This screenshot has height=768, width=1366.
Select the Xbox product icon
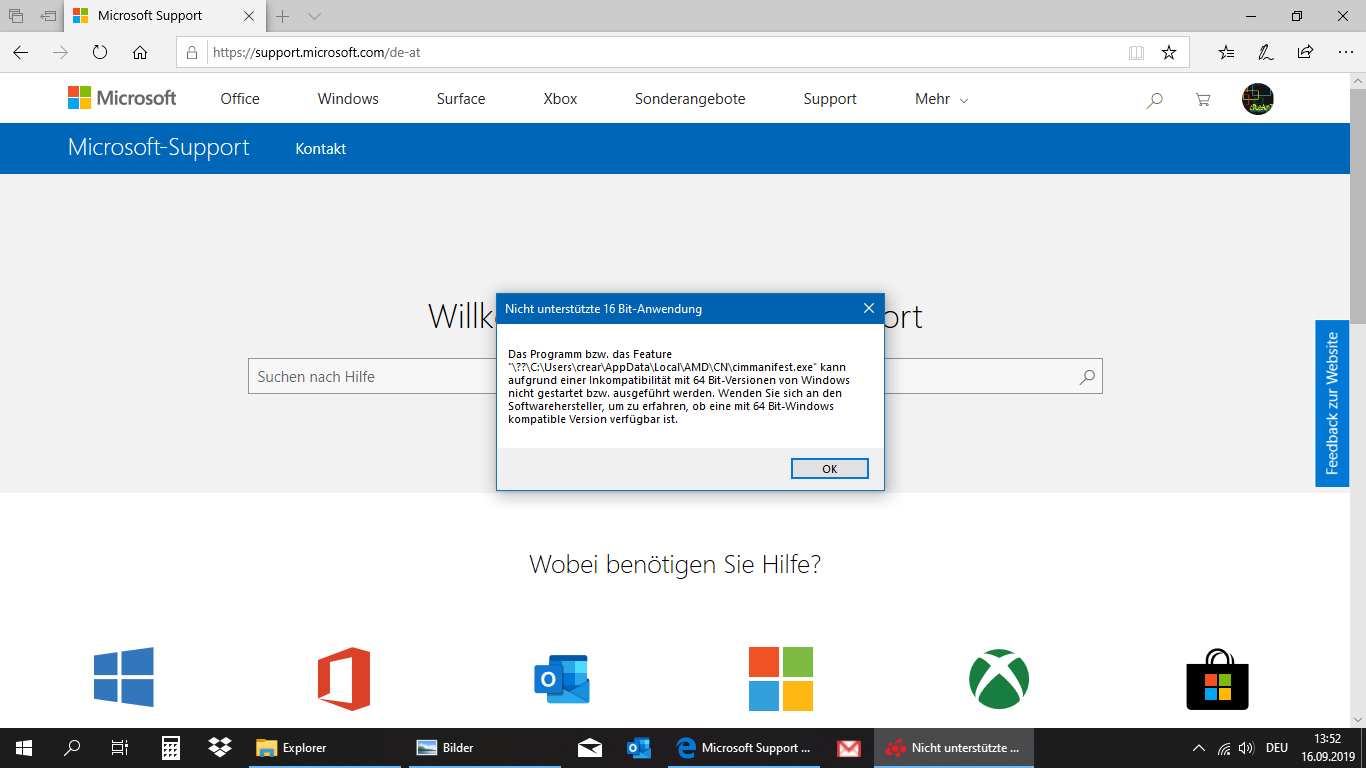click(x=999, y=680)
